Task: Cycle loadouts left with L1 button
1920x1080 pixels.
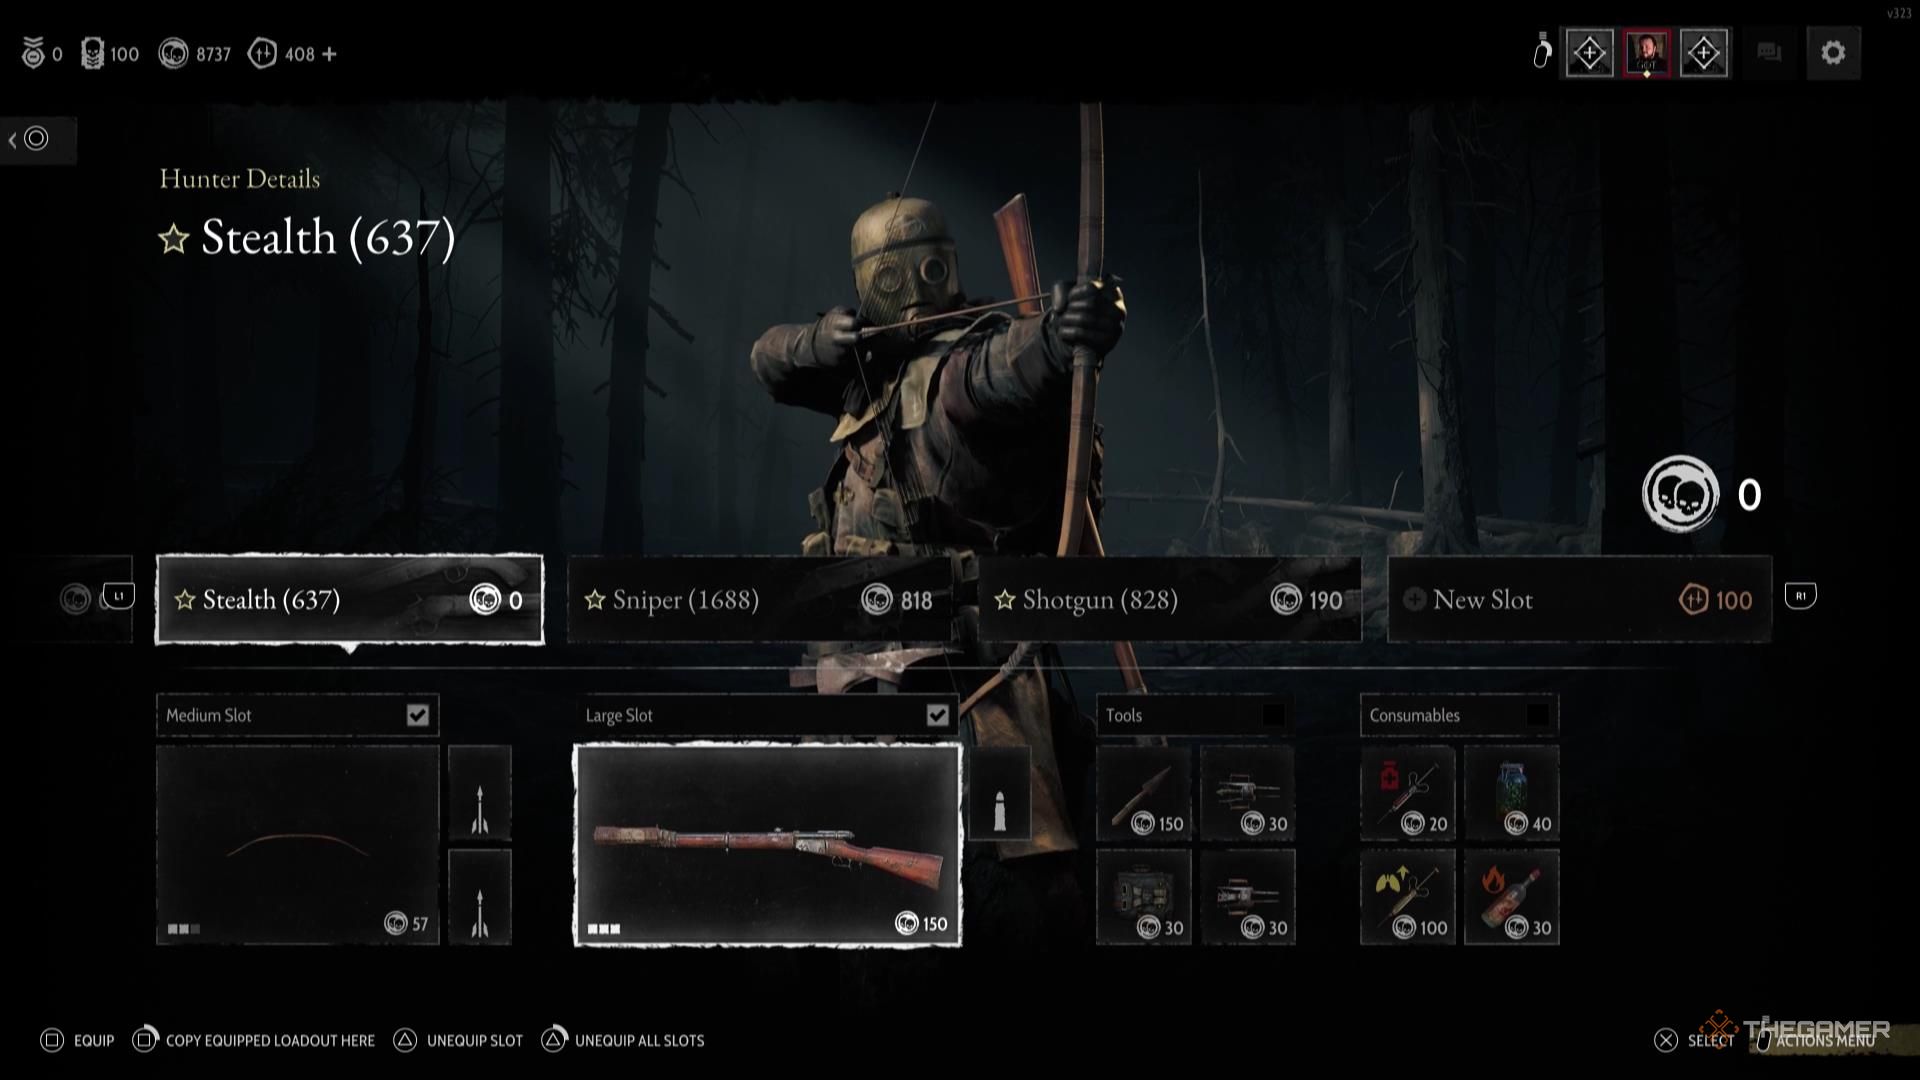Action: 119,597
